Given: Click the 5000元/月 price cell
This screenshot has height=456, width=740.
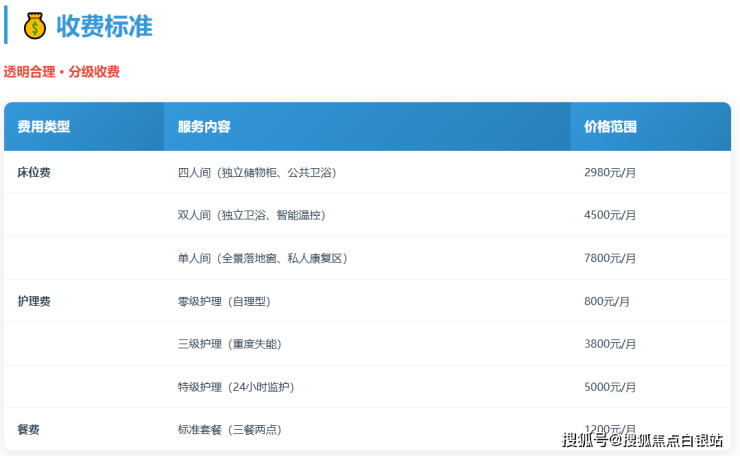Looking at the screenshot, I should pos(610,387).
